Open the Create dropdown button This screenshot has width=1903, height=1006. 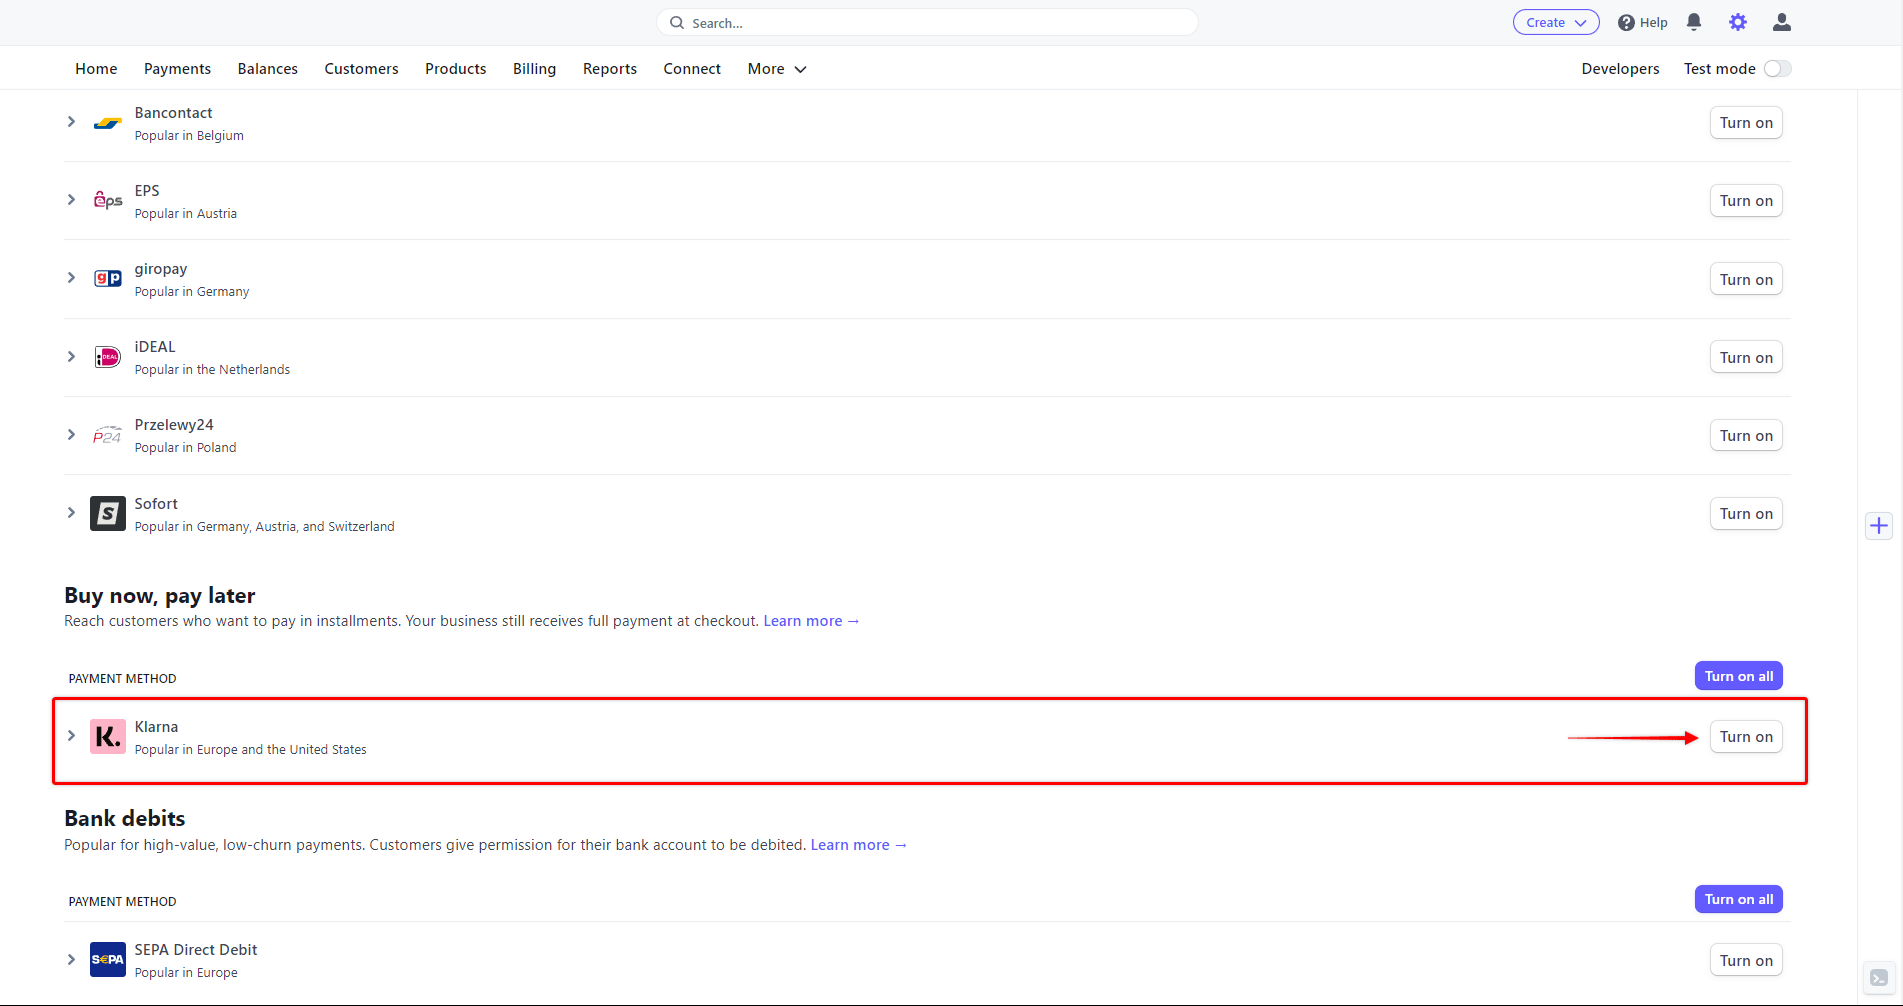[x=1555, y=23]
